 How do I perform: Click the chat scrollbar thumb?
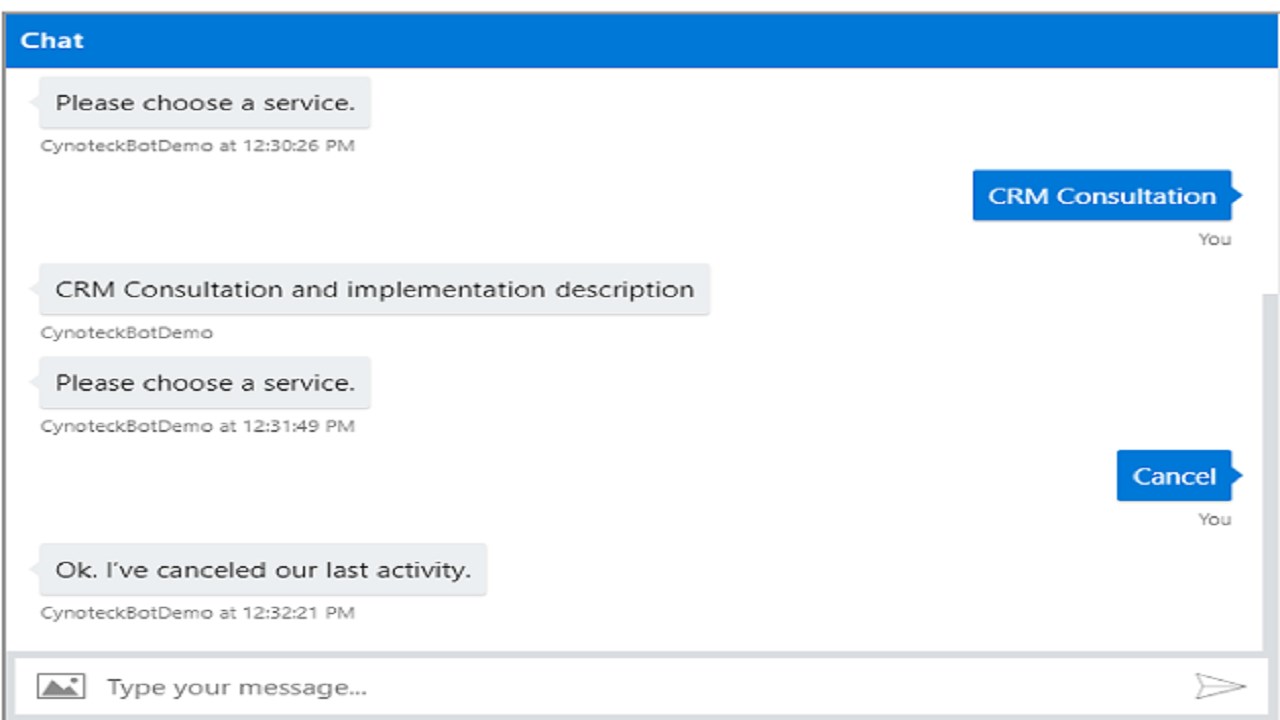pos(1270,470)
